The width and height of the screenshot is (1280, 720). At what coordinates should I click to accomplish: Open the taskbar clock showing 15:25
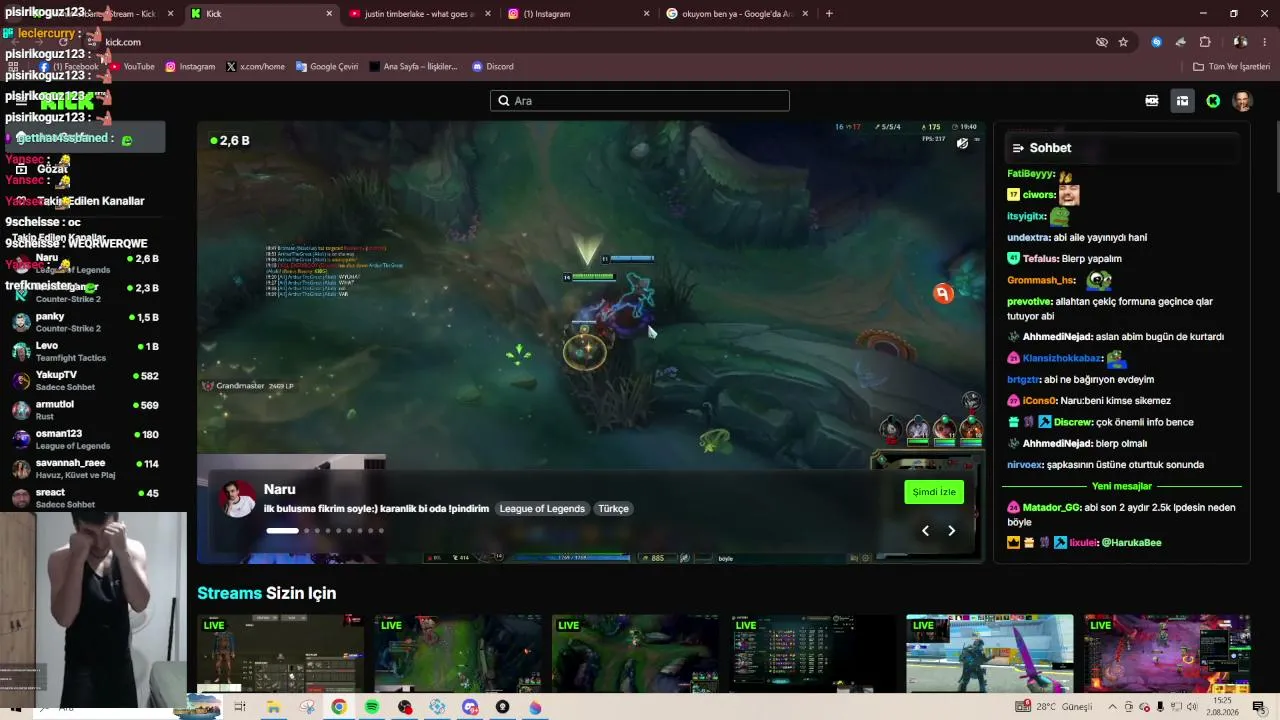(1222, 707)
